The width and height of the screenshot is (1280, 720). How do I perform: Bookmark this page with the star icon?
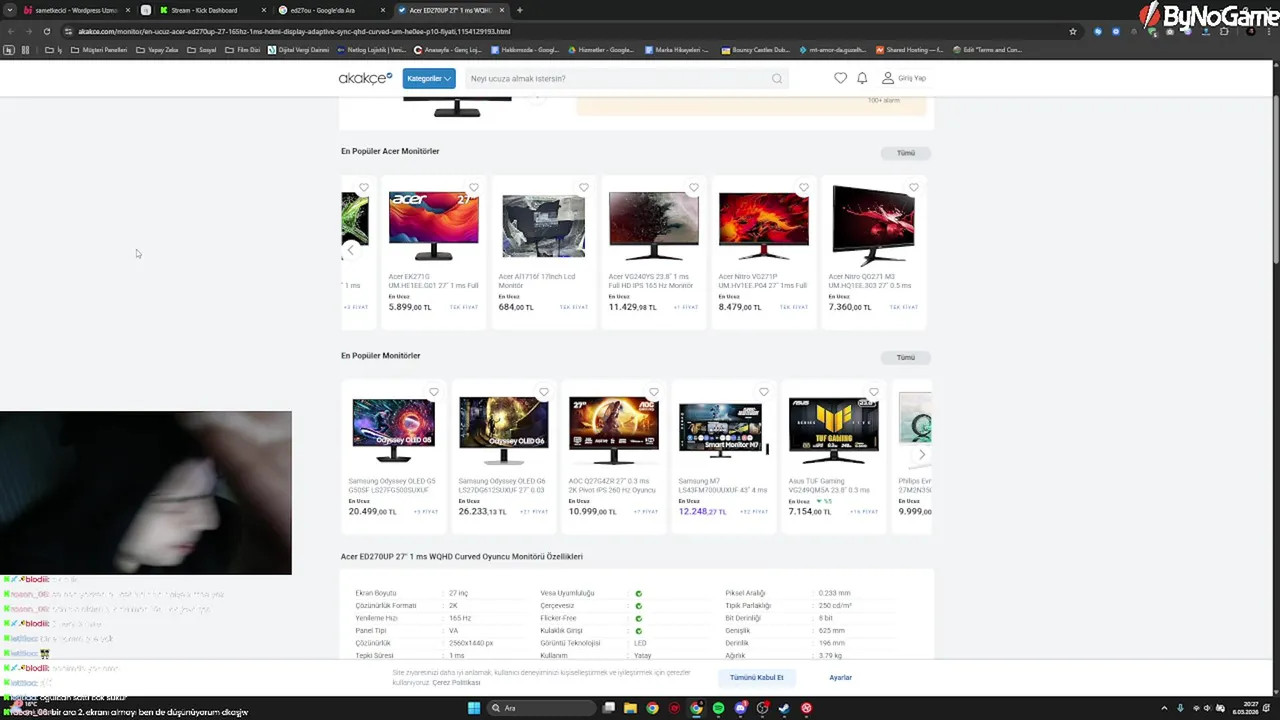[x=1073, y=31]
